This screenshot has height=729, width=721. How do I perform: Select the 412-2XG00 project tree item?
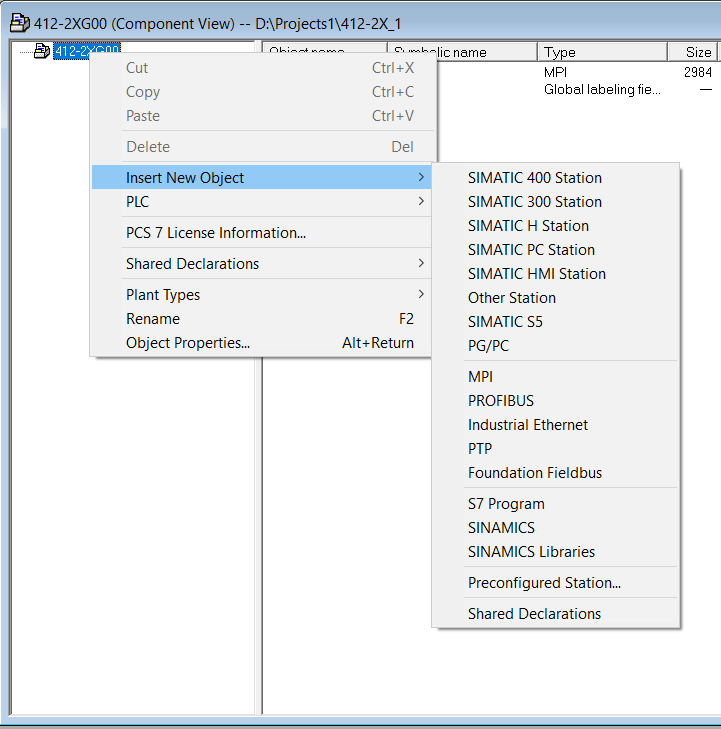87,51
